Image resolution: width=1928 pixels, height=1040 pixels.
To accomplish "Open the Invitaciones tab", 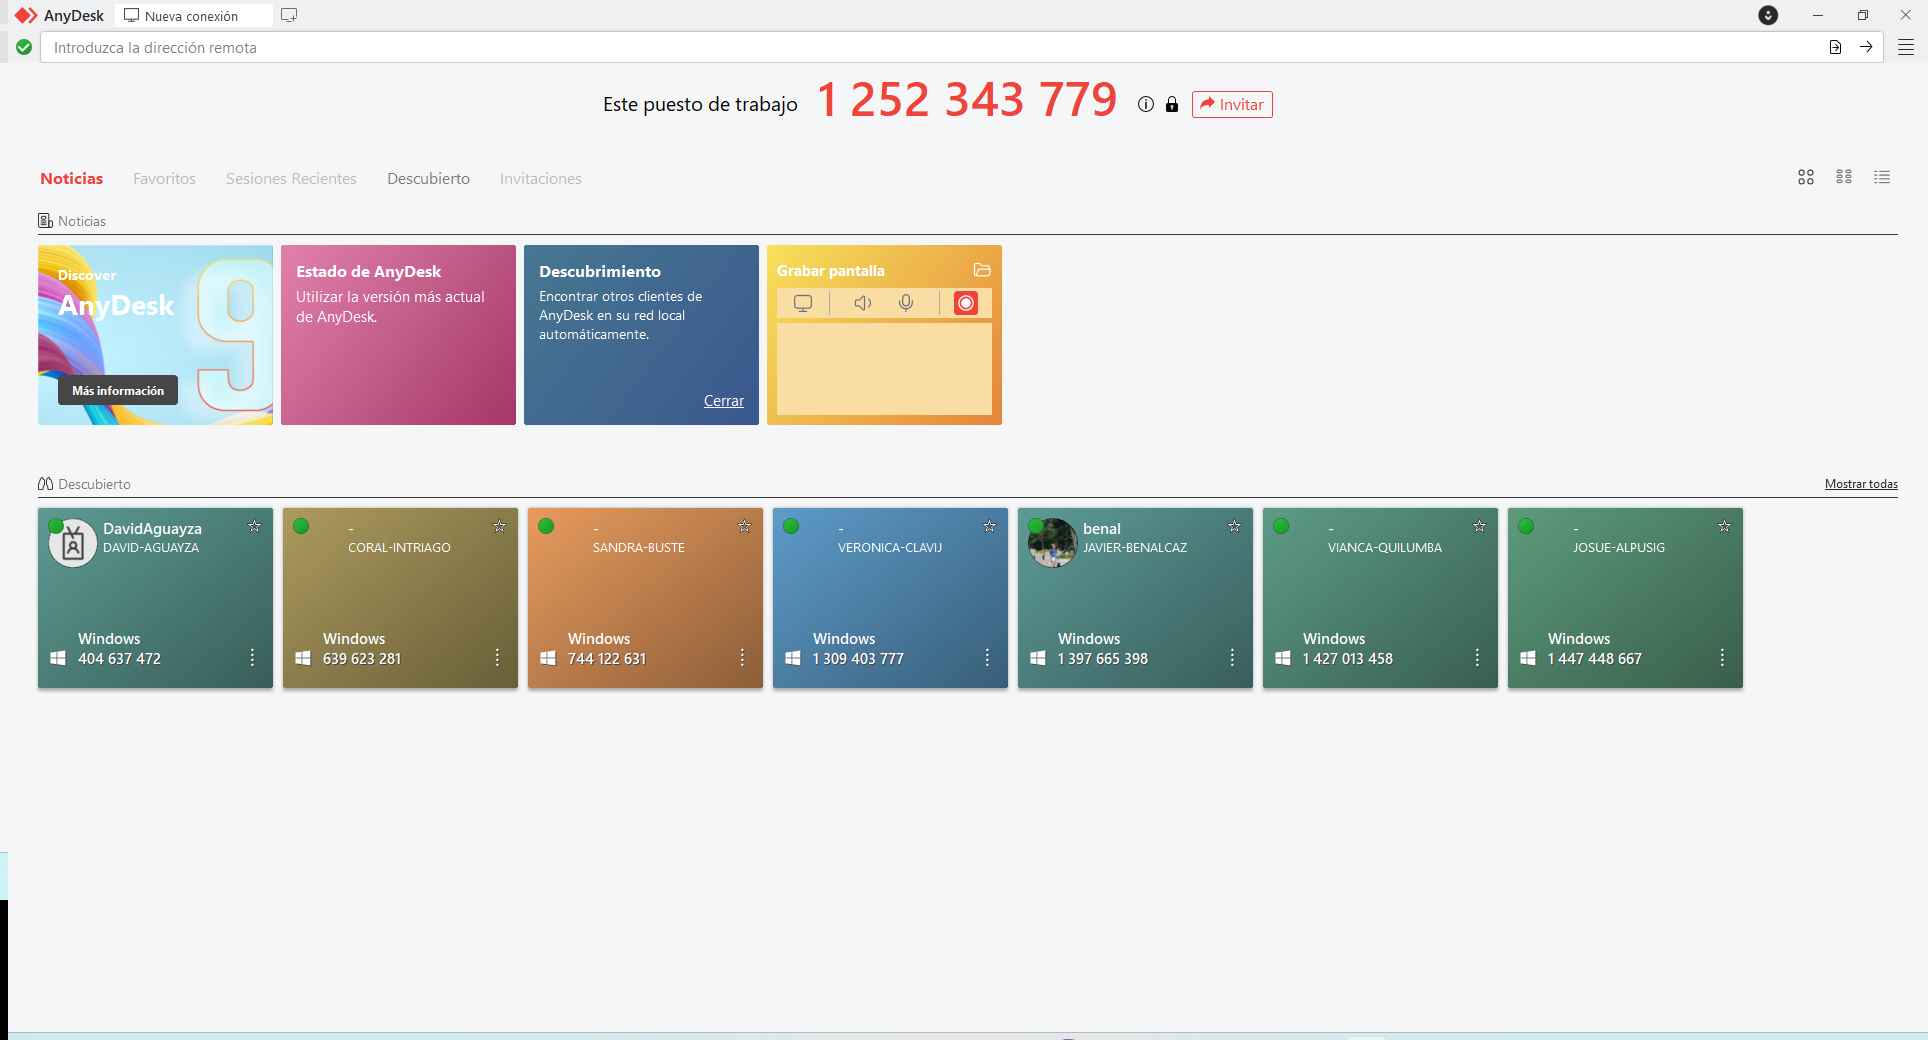I will [541, 178].
